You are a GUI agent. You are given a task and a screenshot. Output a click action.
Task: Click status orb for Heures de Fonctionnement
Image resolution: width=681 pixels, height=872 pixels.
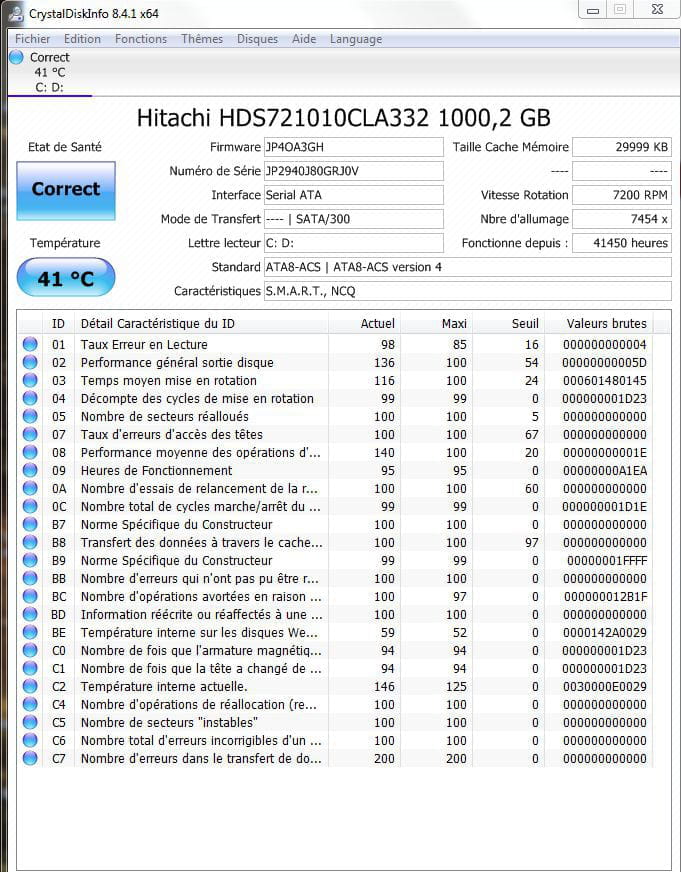pyautogui.click(x=30, y=470)
